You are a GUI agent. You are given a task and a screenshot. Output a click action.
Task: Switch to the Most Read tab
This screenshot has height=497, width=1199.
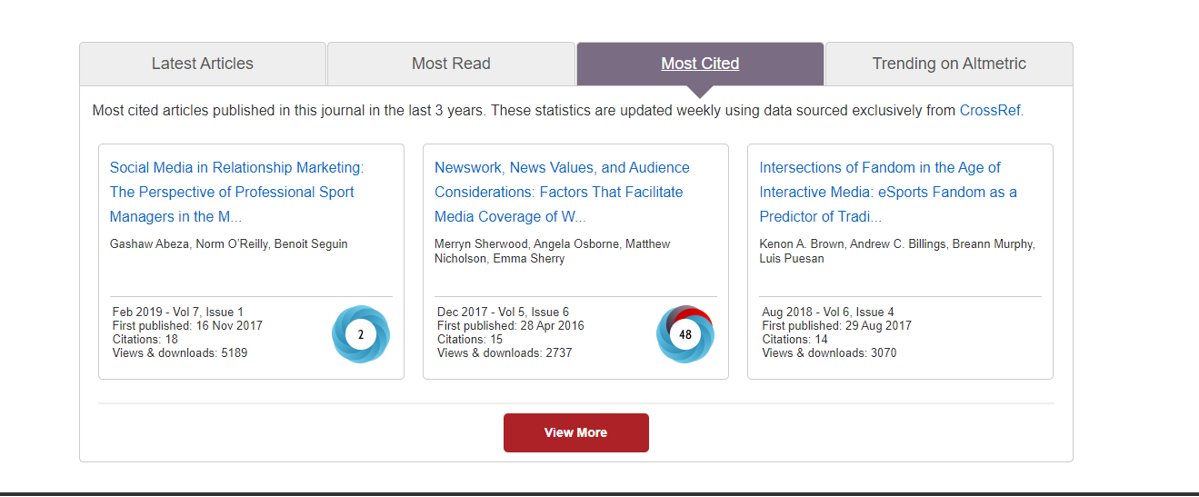pyautogui.click(x=451, y=64)
